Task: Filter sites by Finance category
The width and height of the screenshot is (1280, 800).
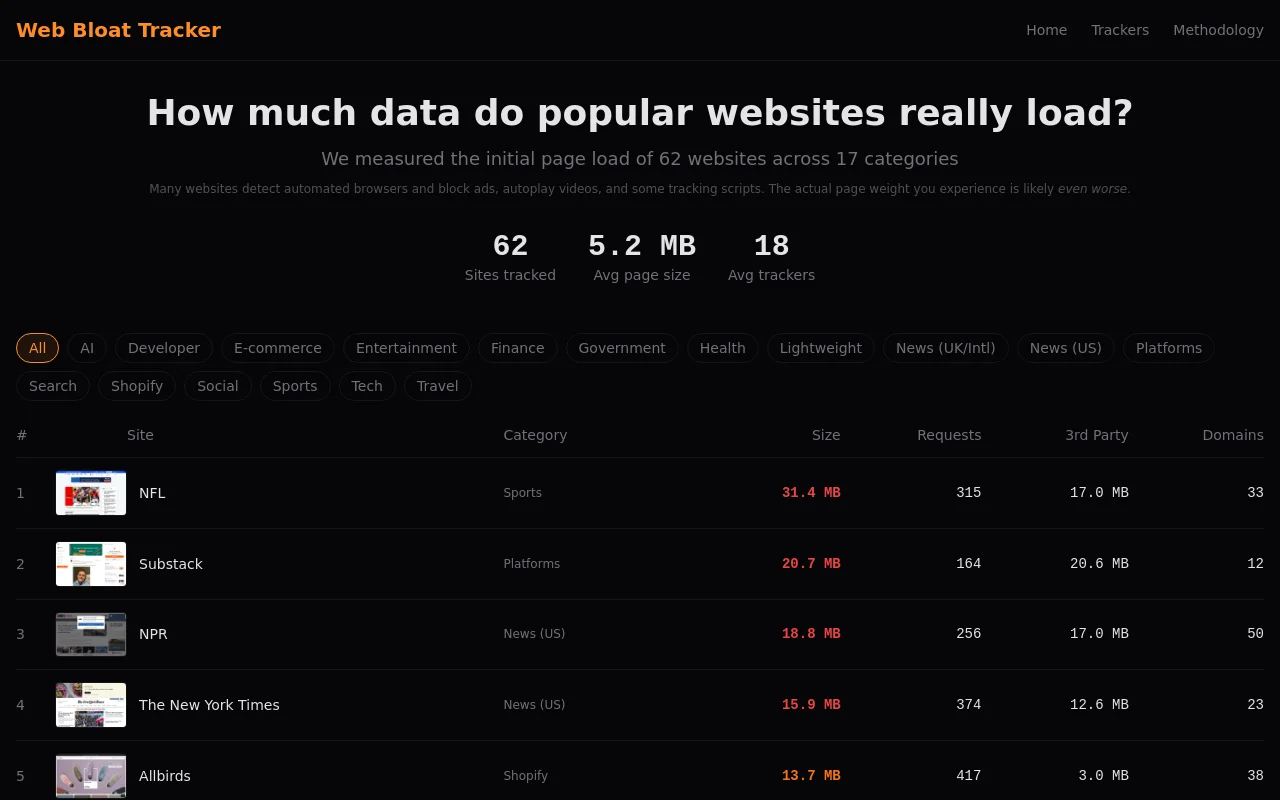Action: tap(517, 348)
